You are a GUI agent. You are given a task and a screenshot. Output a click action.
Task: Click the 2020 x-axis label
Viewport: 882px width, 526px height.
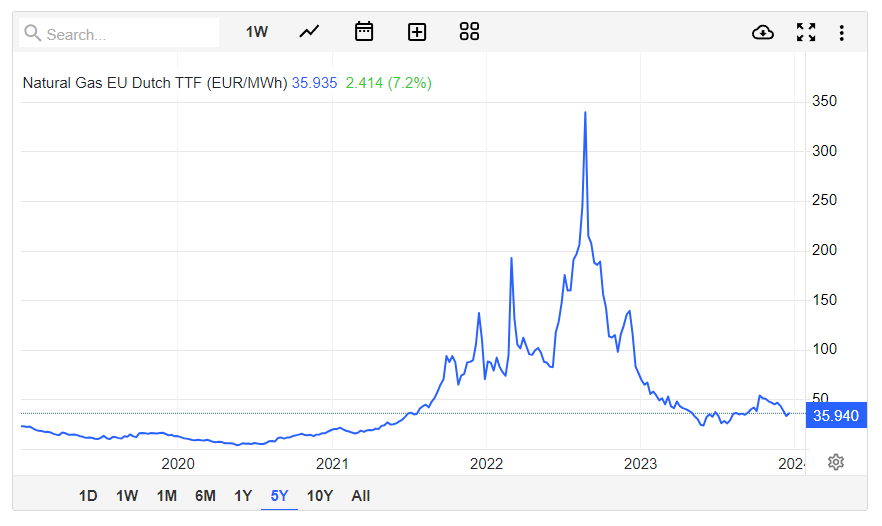178,464
